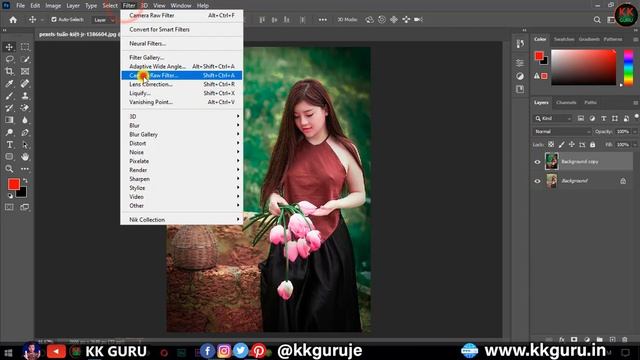Choose Liquify from Filter menu

(182, 93)
